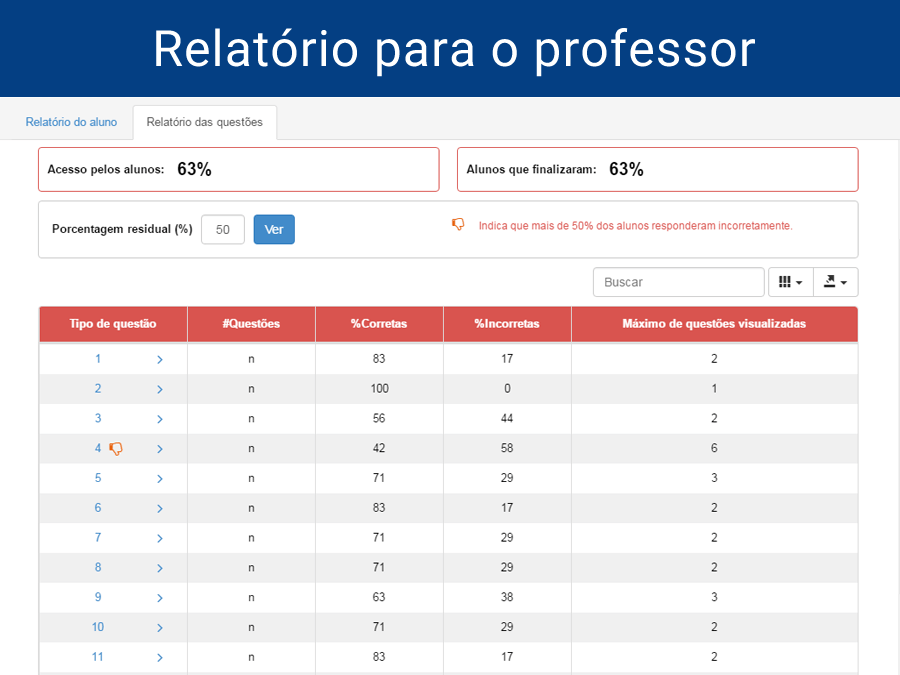Click the 44 value in row 3
Viewport: 900px width, 675px height.
[x=507, y=418]
